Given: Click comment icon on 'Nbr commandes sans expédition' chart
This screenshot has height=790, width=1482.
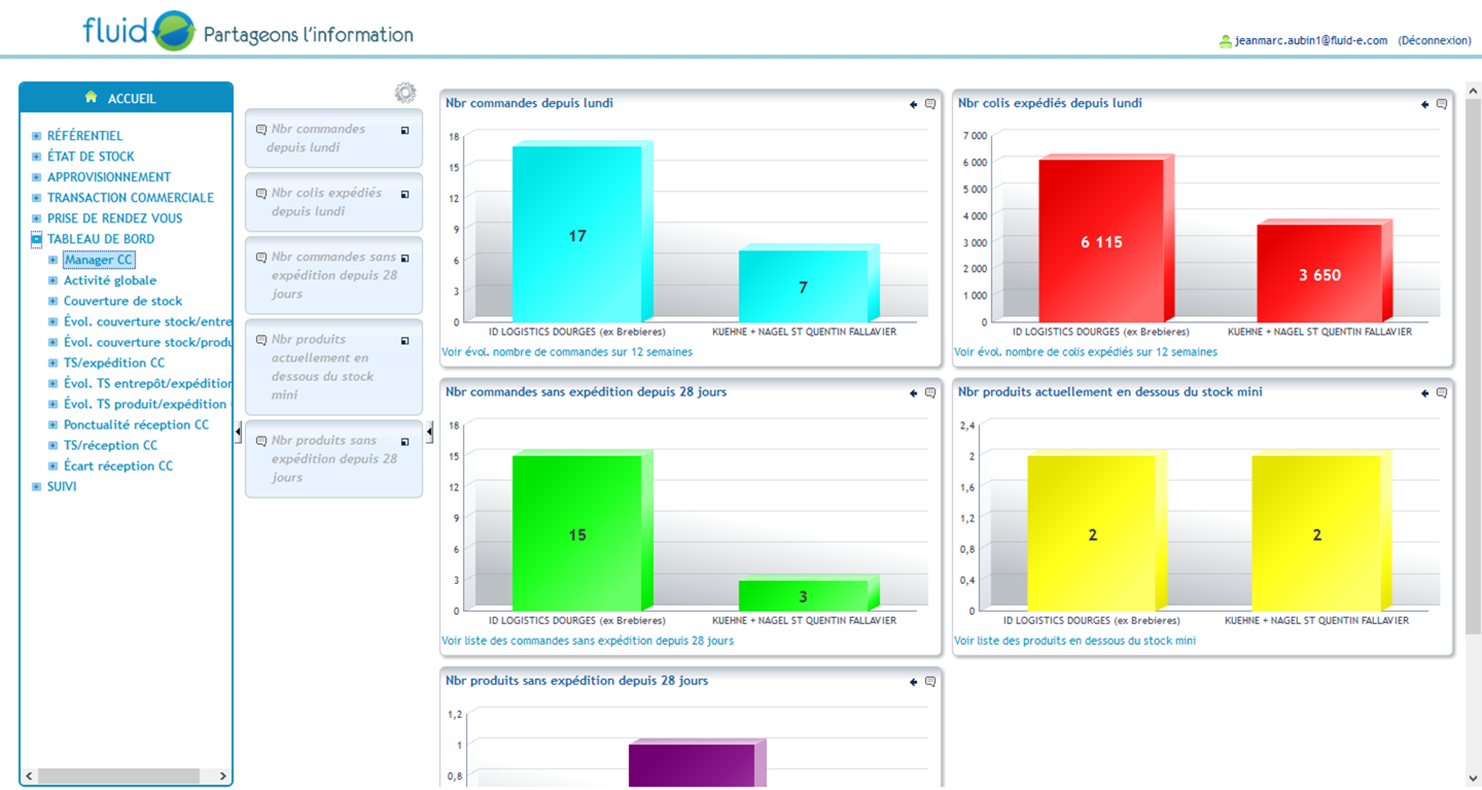Looking at the screenshot, I should (x=930, y=393).
